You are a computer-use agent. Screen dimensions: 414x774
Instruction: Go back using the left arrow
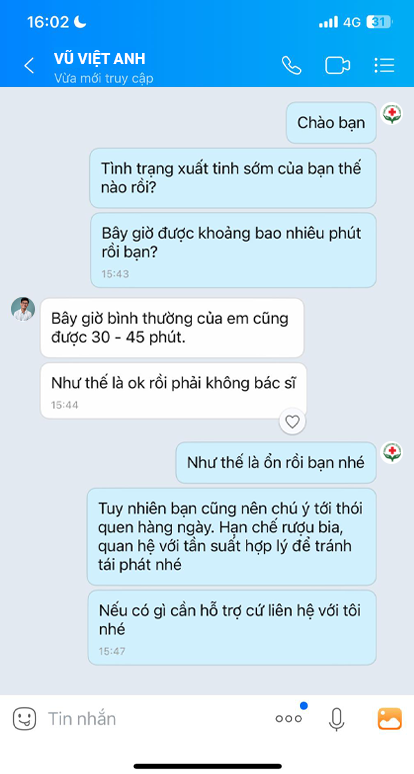click(29, 66)
